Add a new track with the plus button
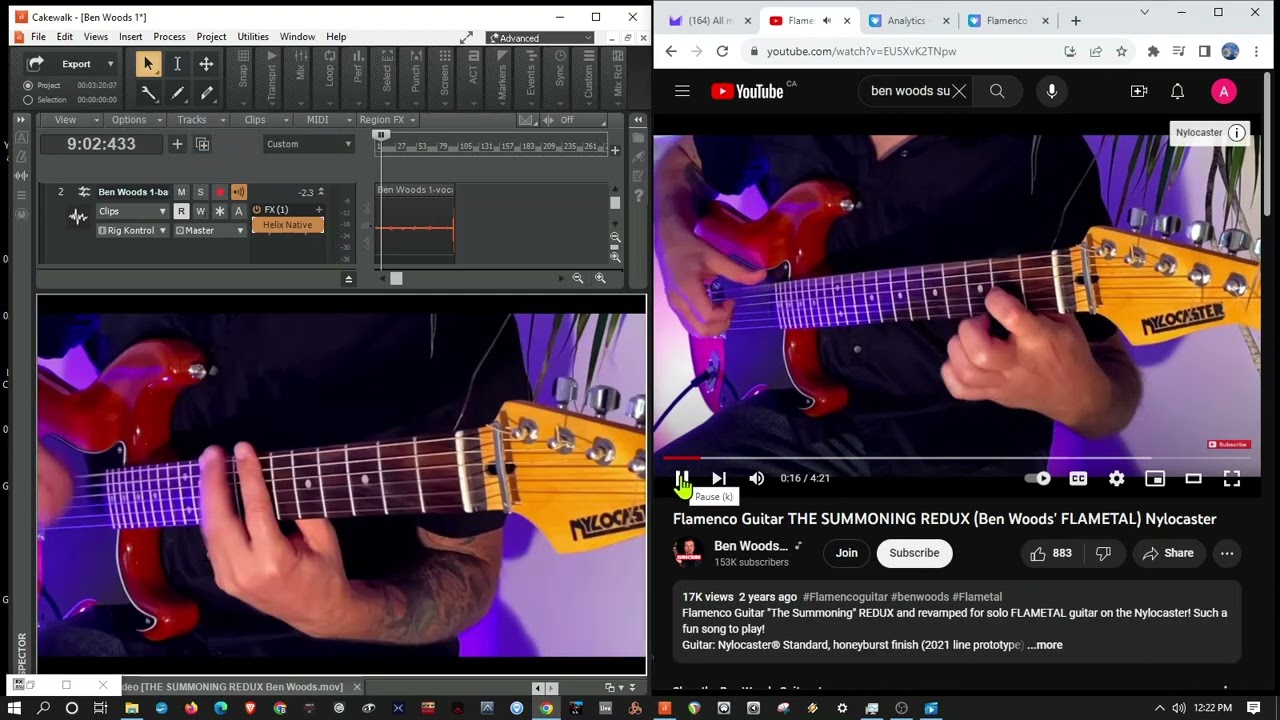The width and height of the screenshot is (1280, 720). coord(177,144)
